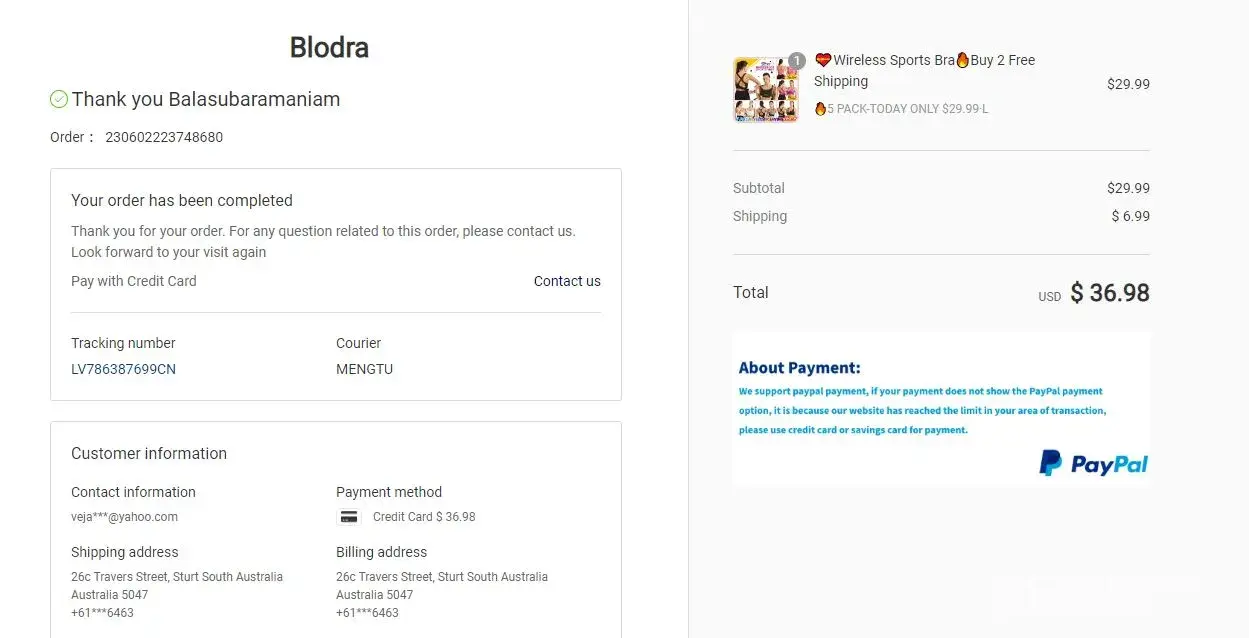
Task: Click the order number 230602223748680
Action: click(x=164, y=137)
